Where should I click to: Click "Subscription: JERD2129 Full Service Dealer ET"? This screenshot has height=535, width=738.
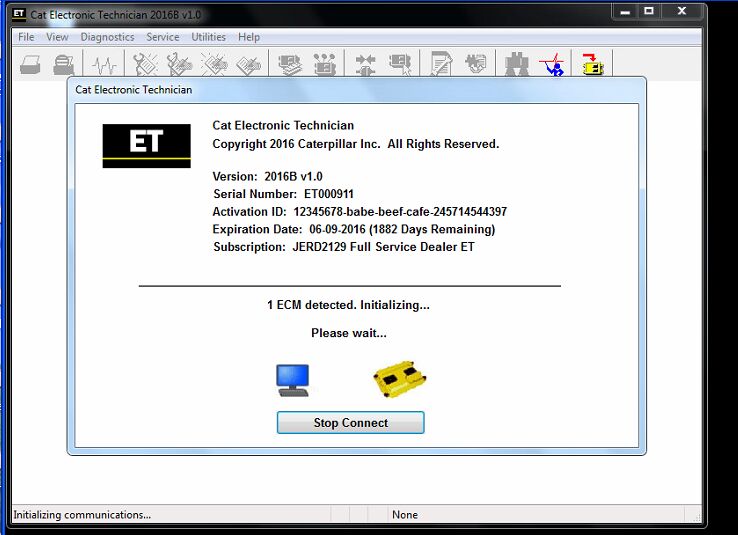pyautogui.click(x=344, y=247)
